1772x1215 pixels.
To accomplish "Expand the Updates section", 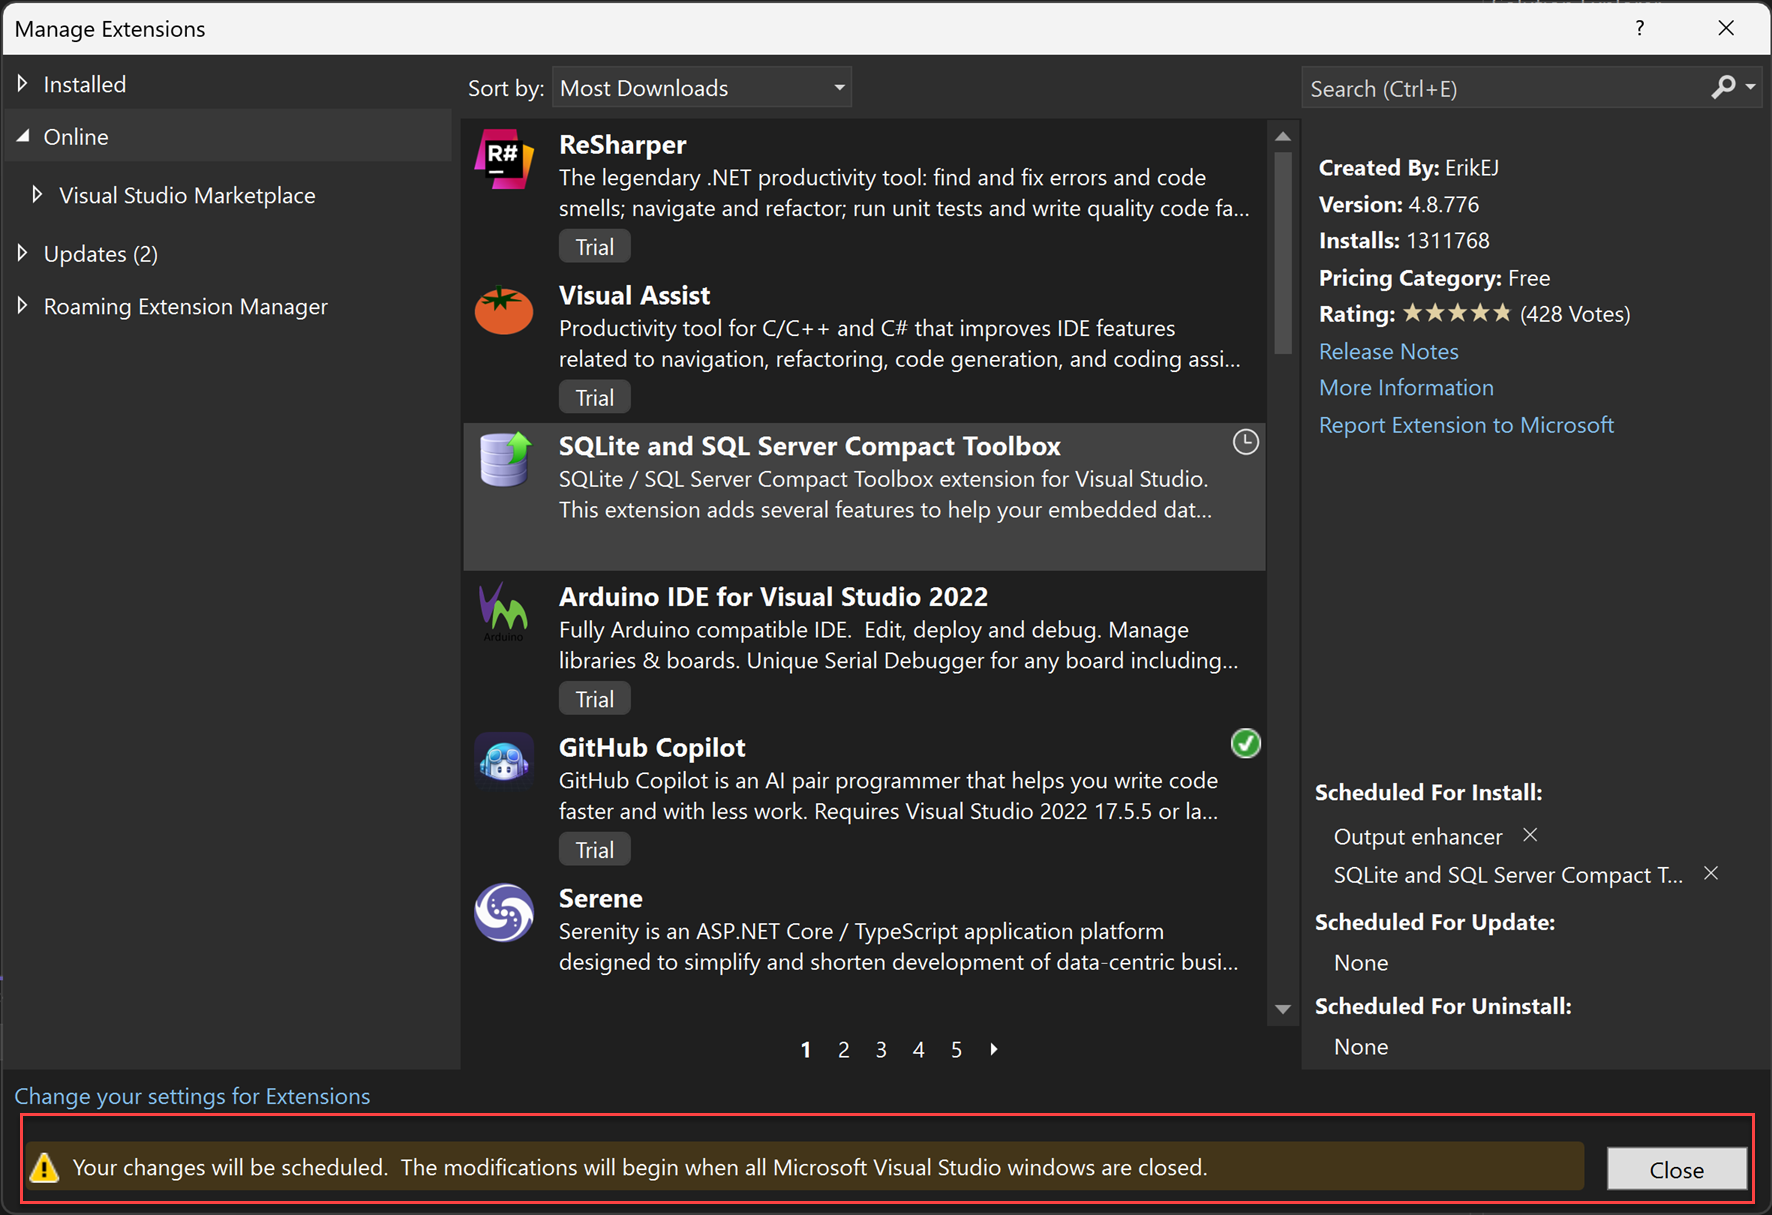I will [x=100, y=254].
